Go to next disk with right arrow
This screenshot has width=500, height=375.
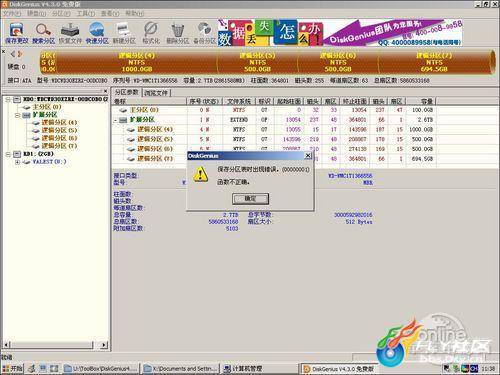point(20,54)
